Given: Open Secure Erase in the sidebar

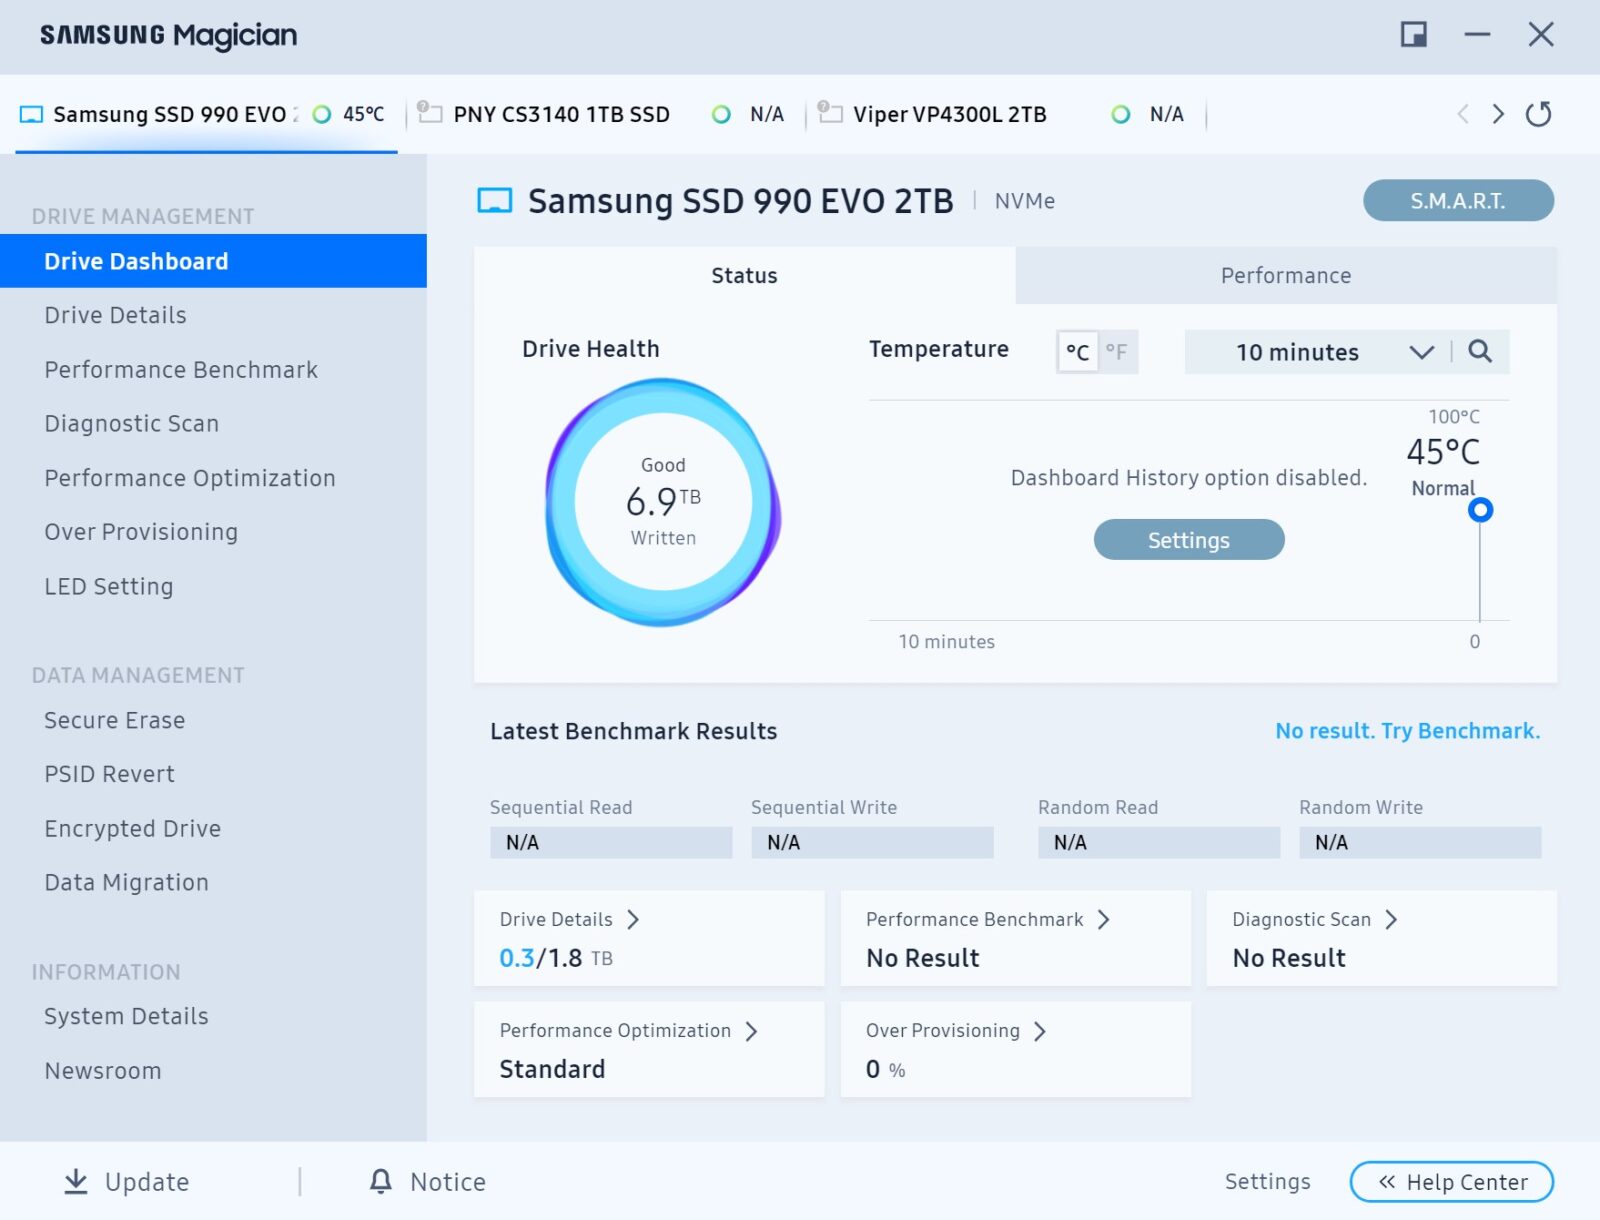Looking at the screenshot, I should (x=115, y=720).
